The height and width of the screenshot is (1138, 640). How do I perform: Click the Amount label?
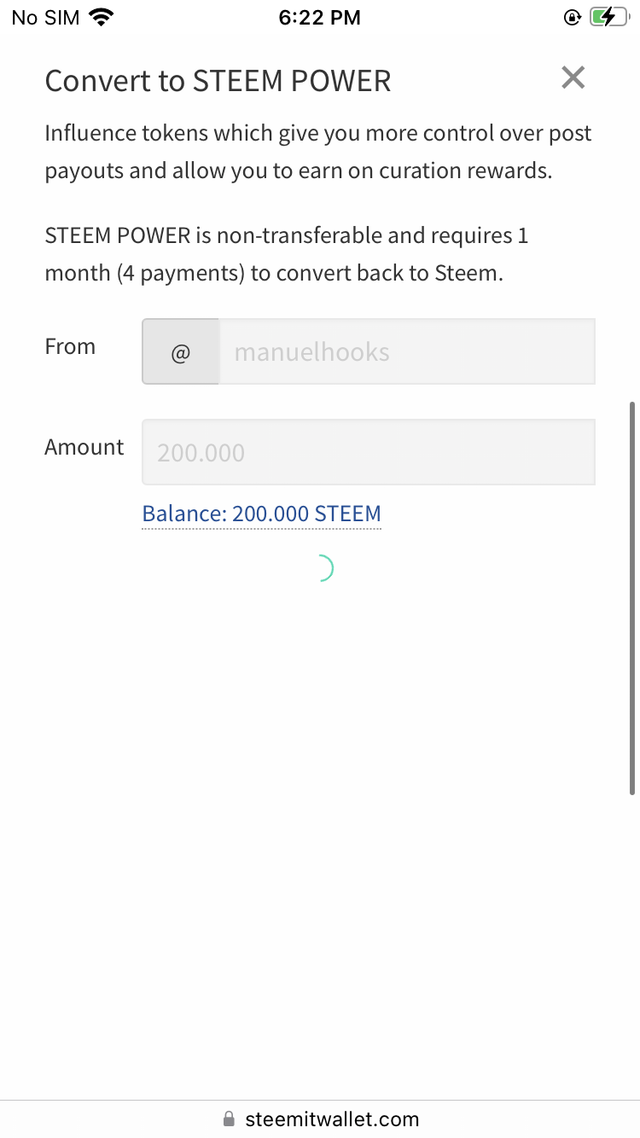(x=84, y=447)
